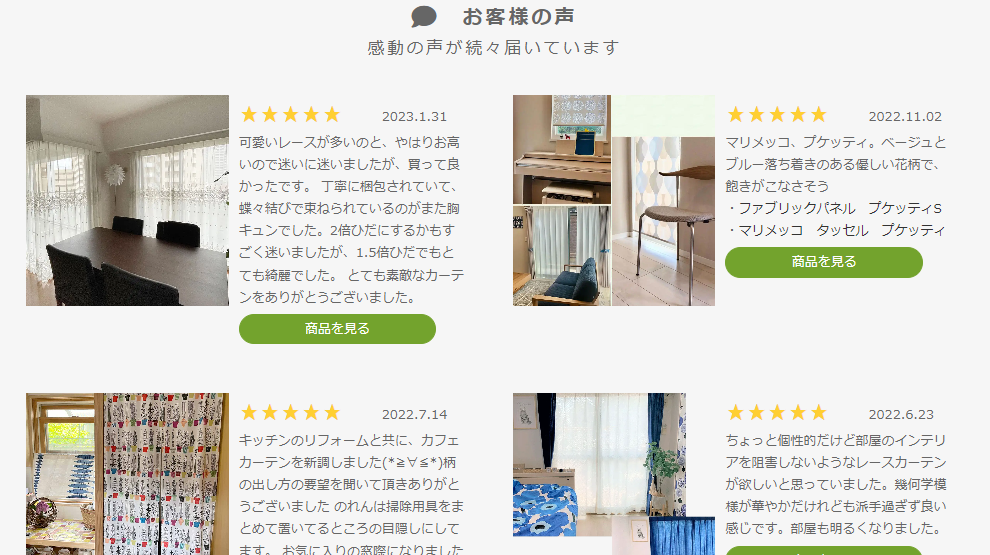Click the 2022.6.23 review date
Viewport: 990px width, 555px height.
(x=901, y=415)
